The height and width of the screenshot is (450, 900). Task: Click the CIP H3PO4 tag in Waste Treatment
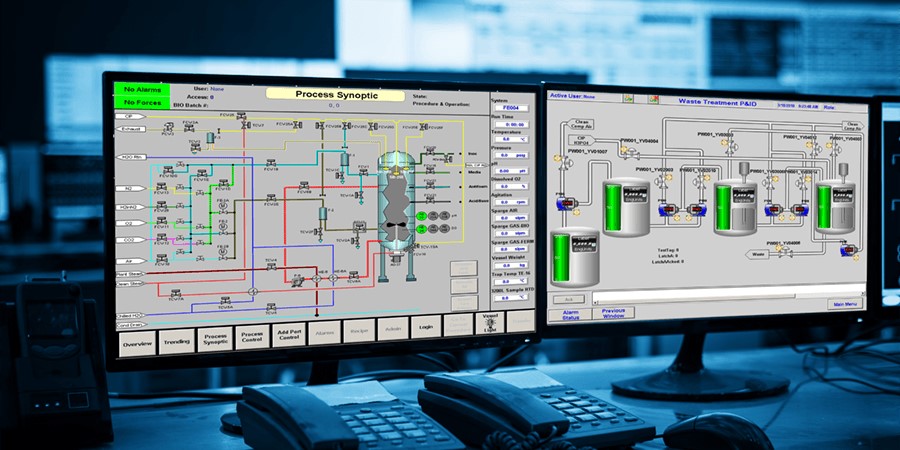(x=581, y=140)
